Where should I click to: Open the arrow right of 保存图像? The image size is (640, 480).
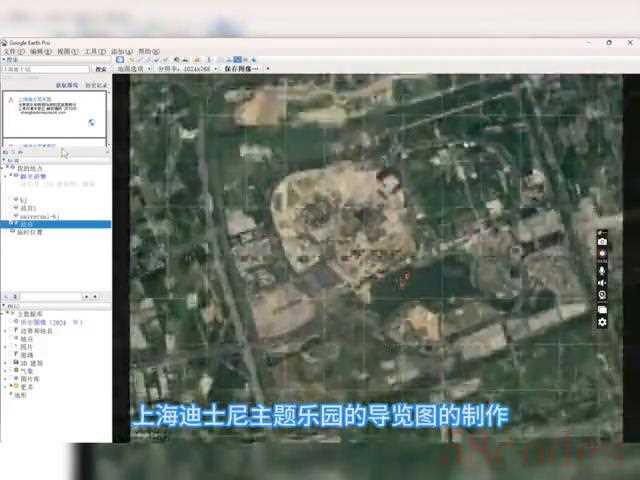point(268,69)
